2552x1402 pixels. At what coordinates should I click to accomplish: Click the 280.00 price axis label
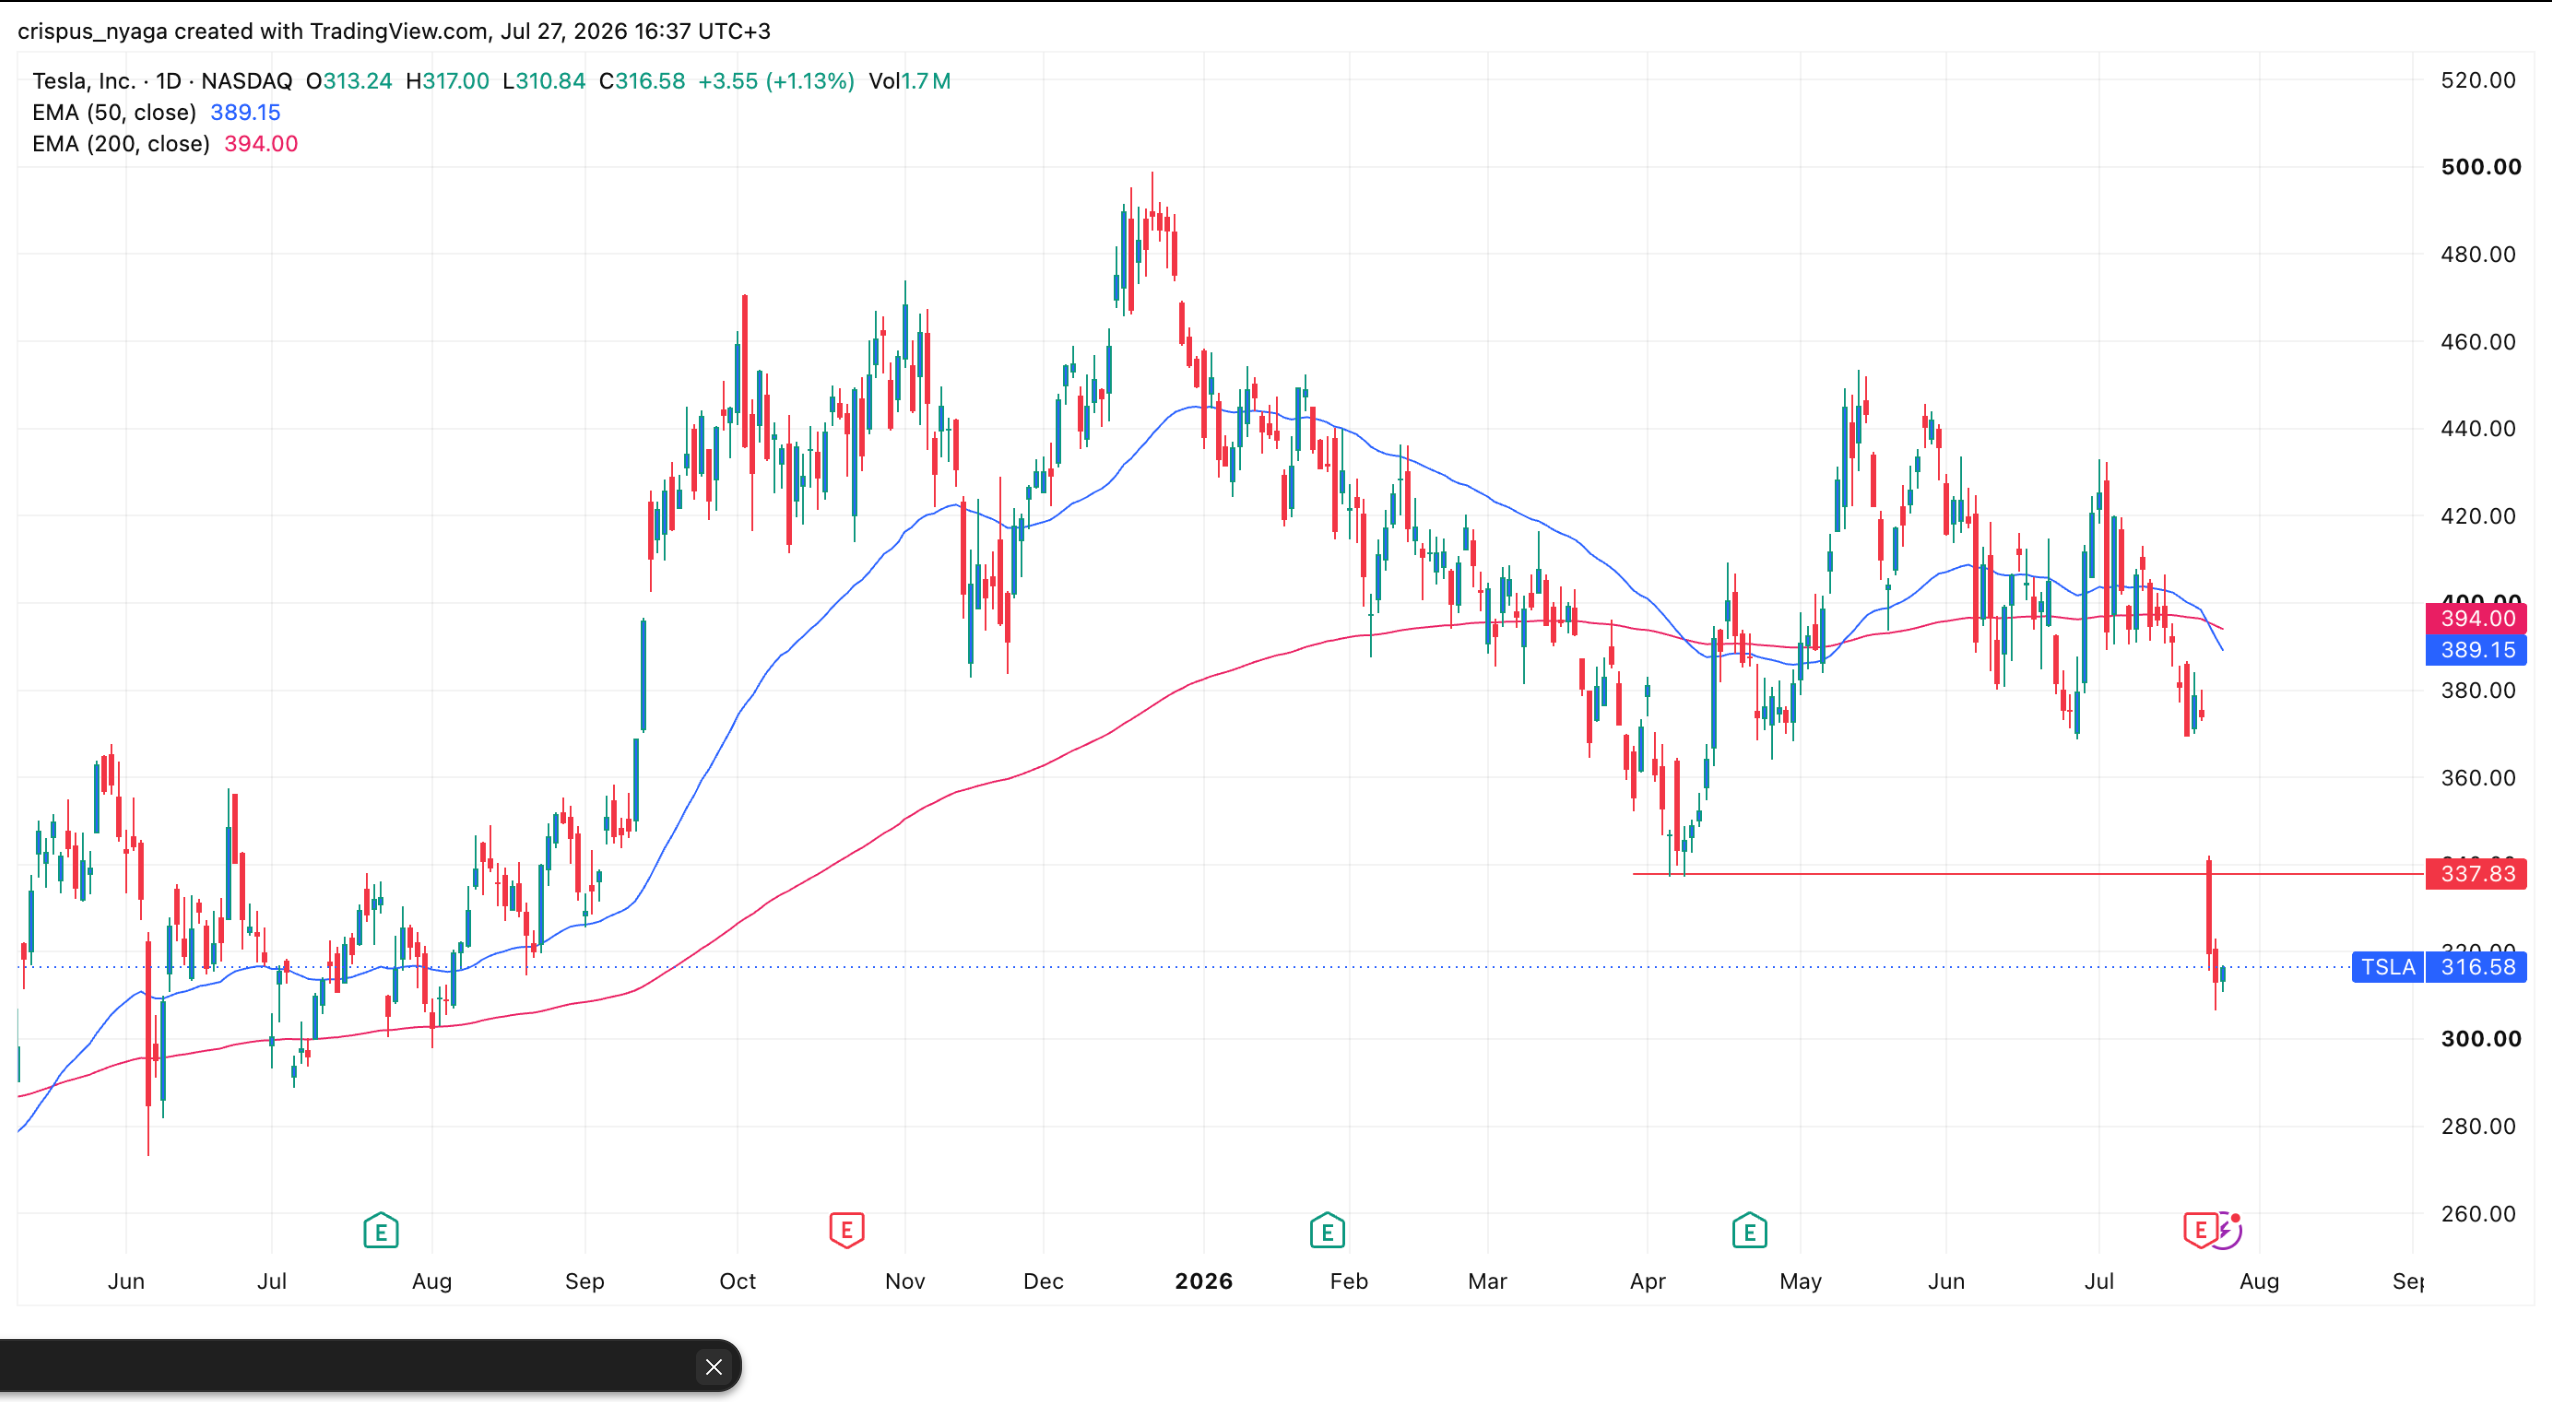point(2478,1126)
